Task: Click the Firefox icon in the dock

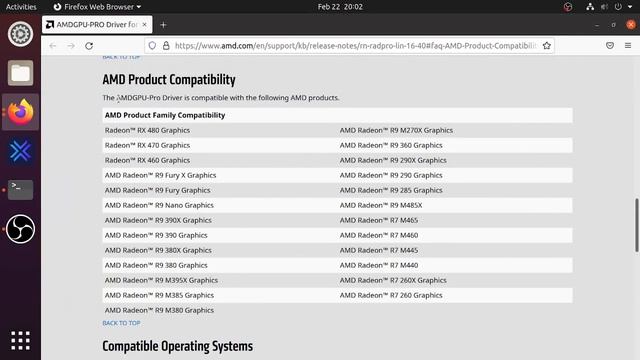Action: coord(20,112)
